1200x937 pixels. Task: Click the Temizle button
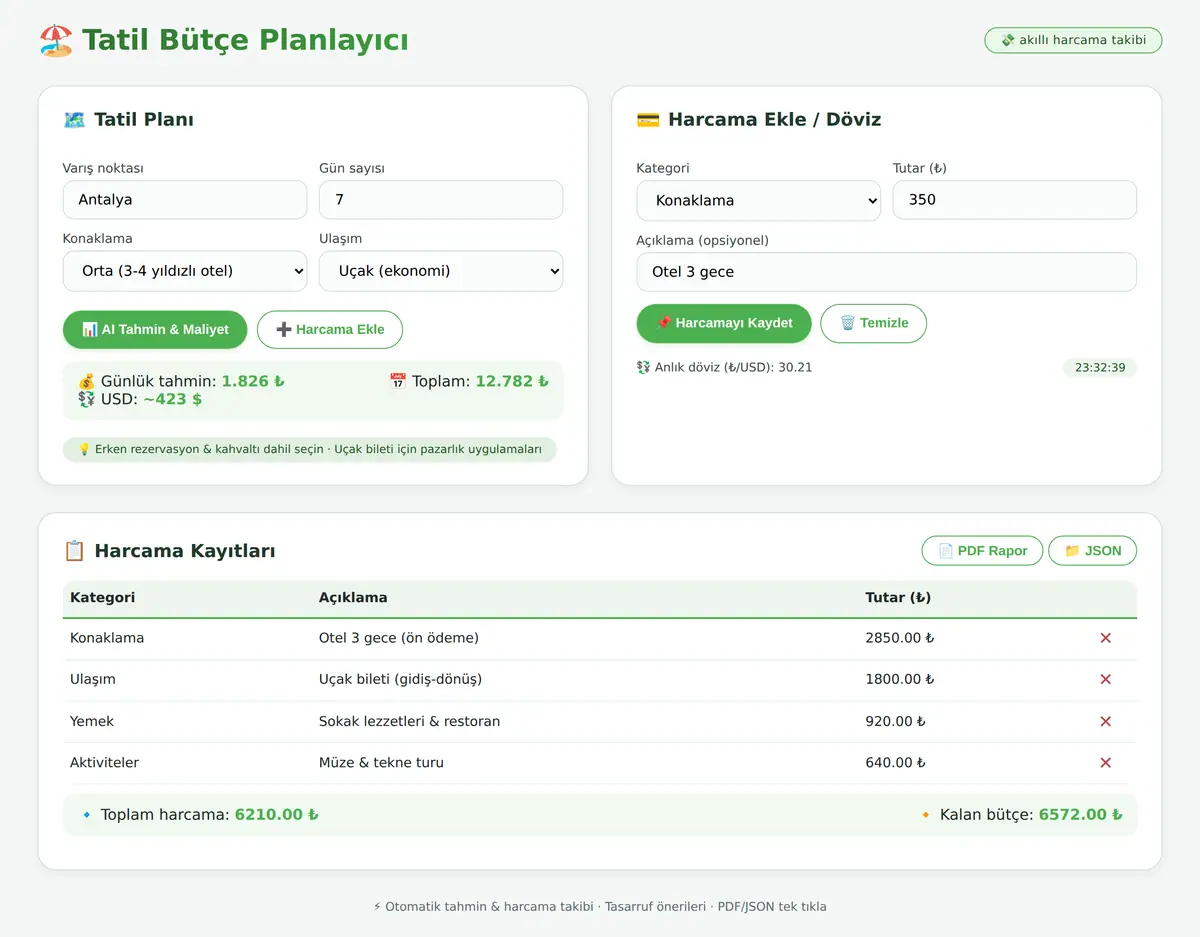click(x=874, y=323)
